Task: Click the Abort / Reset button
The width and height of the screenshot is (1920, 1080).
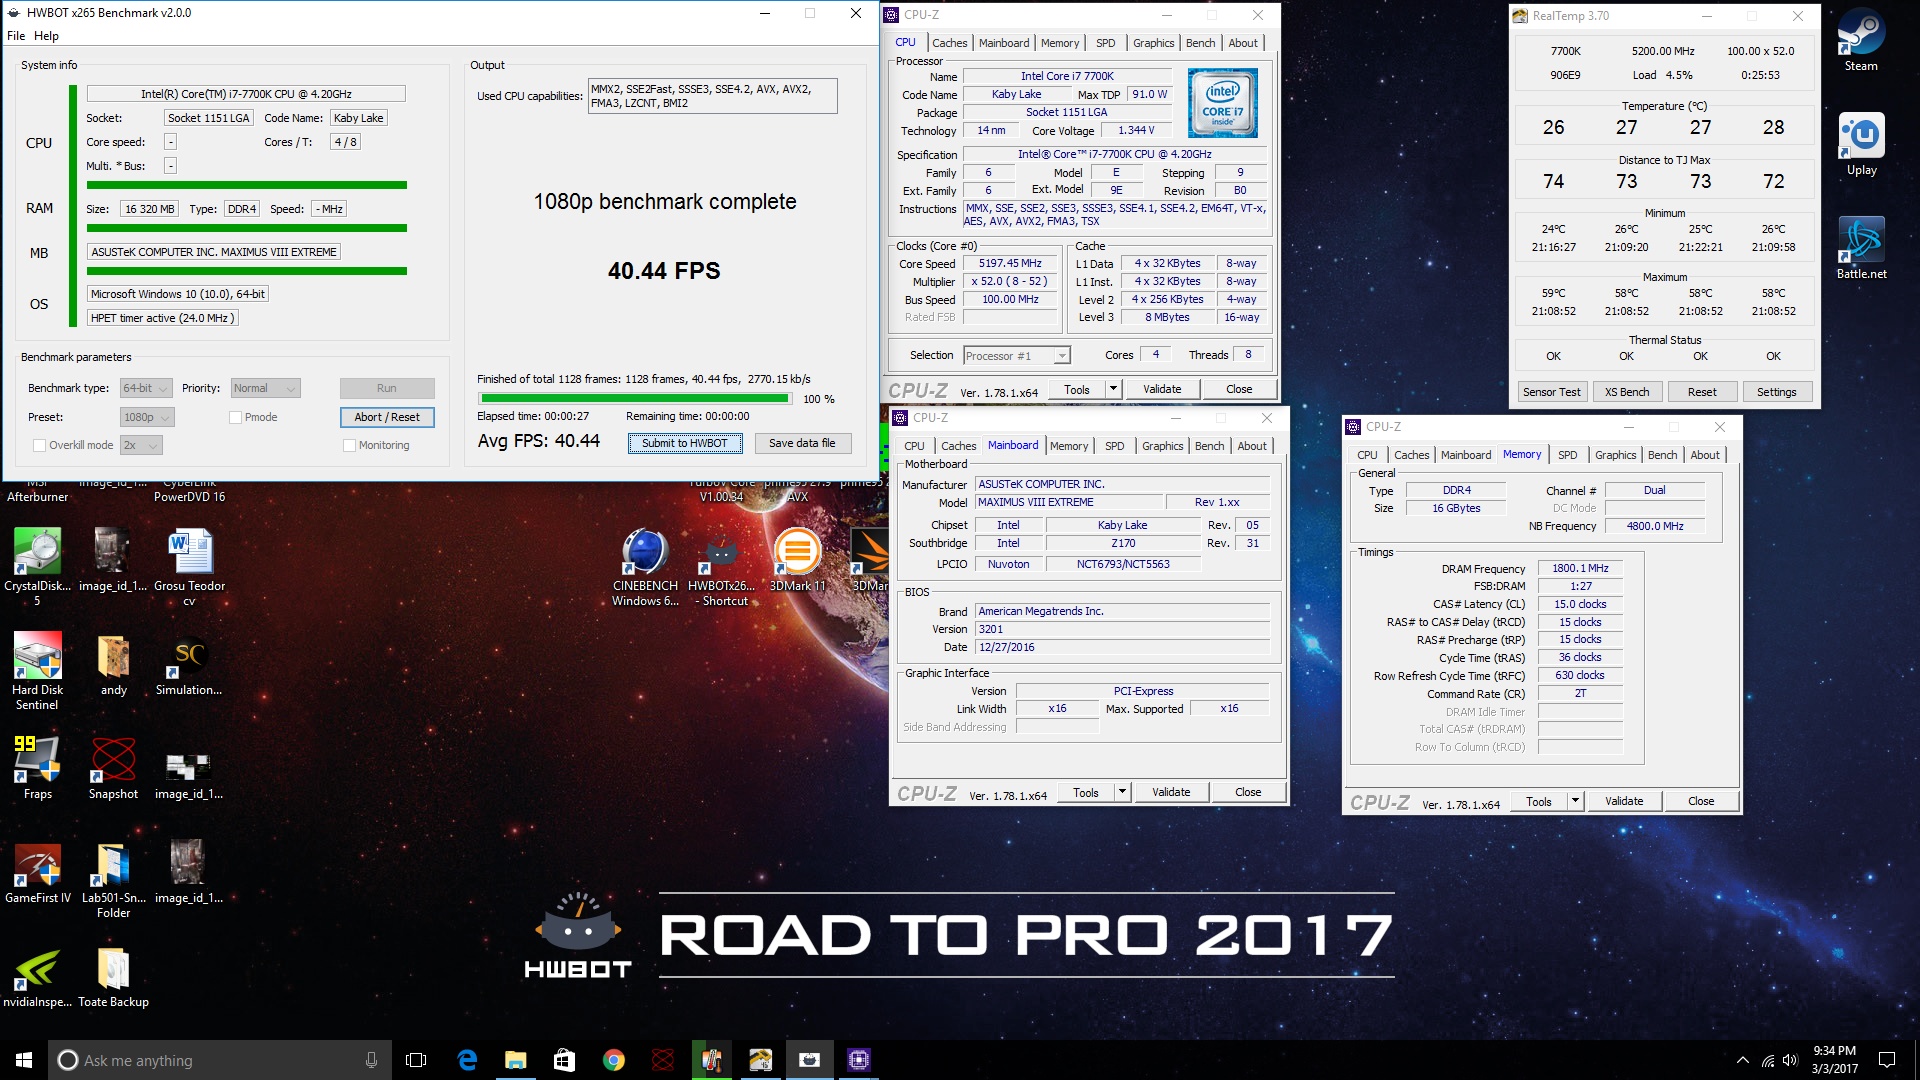Action: pos(387,418)
